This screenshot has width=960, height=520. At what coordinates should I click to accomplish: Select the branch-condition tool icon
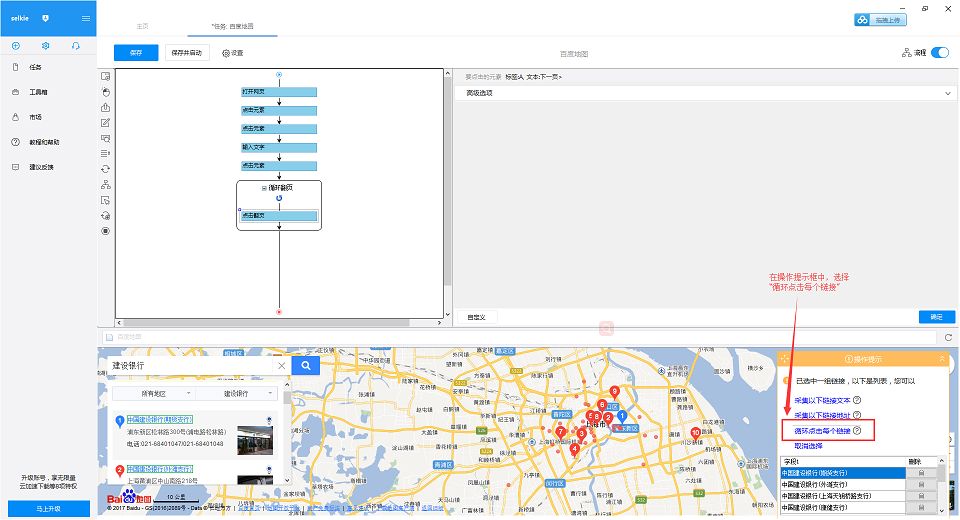(x=105, y=184)
